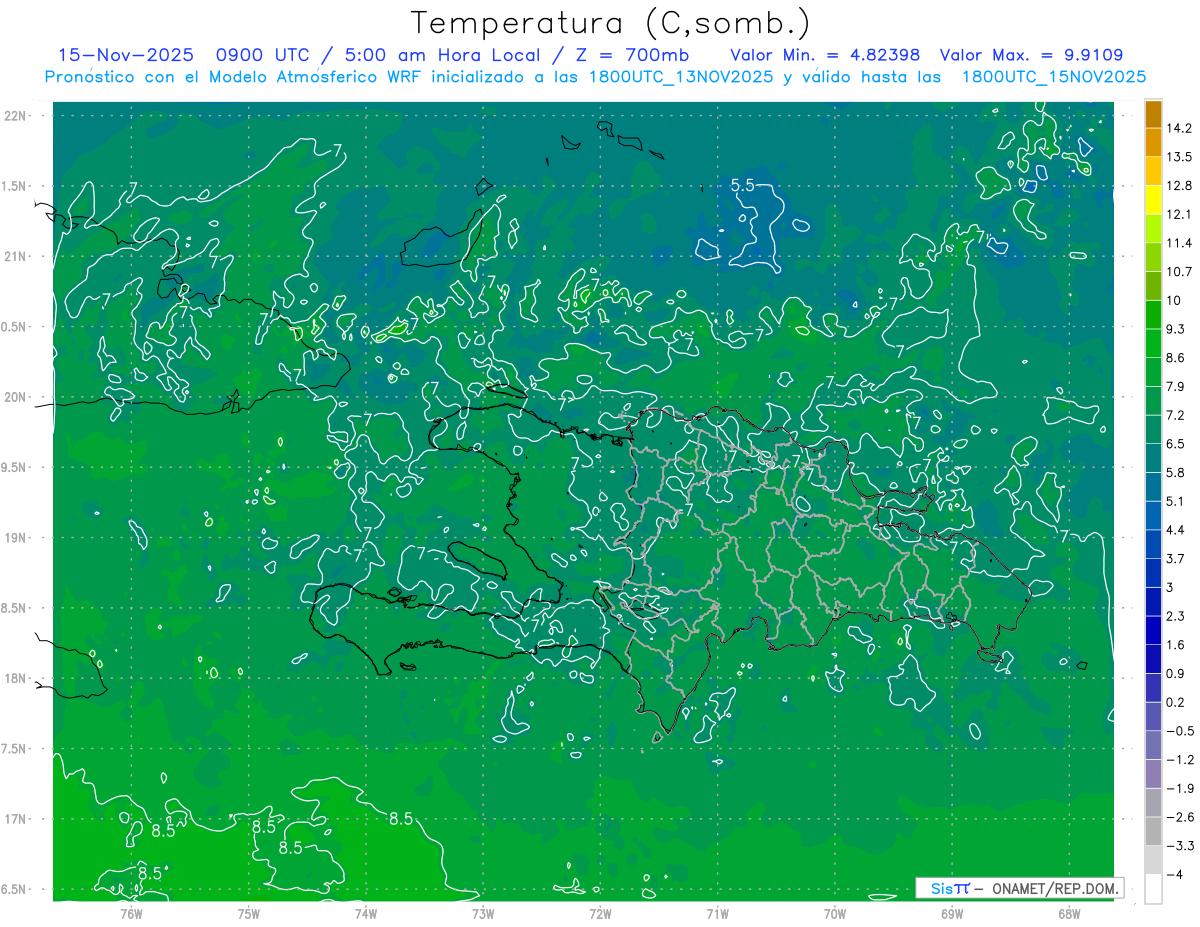Click the title "Temperatura (C,somb.)"
The image size is (1200, 927).
point(611,23)
